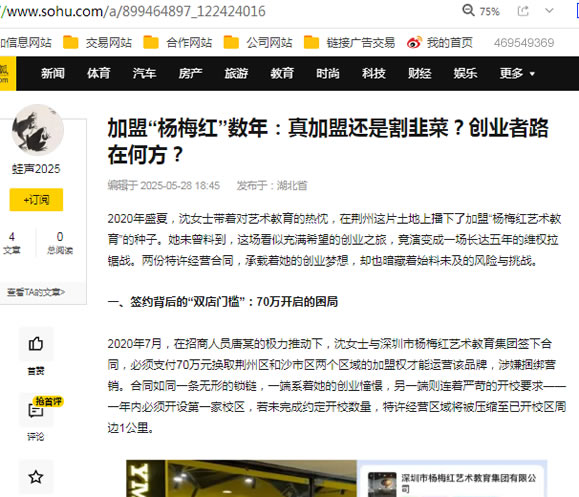Open the 查看TA的文章 link
Viewport: 579px width, 497px height.
[x=36, y=292]
